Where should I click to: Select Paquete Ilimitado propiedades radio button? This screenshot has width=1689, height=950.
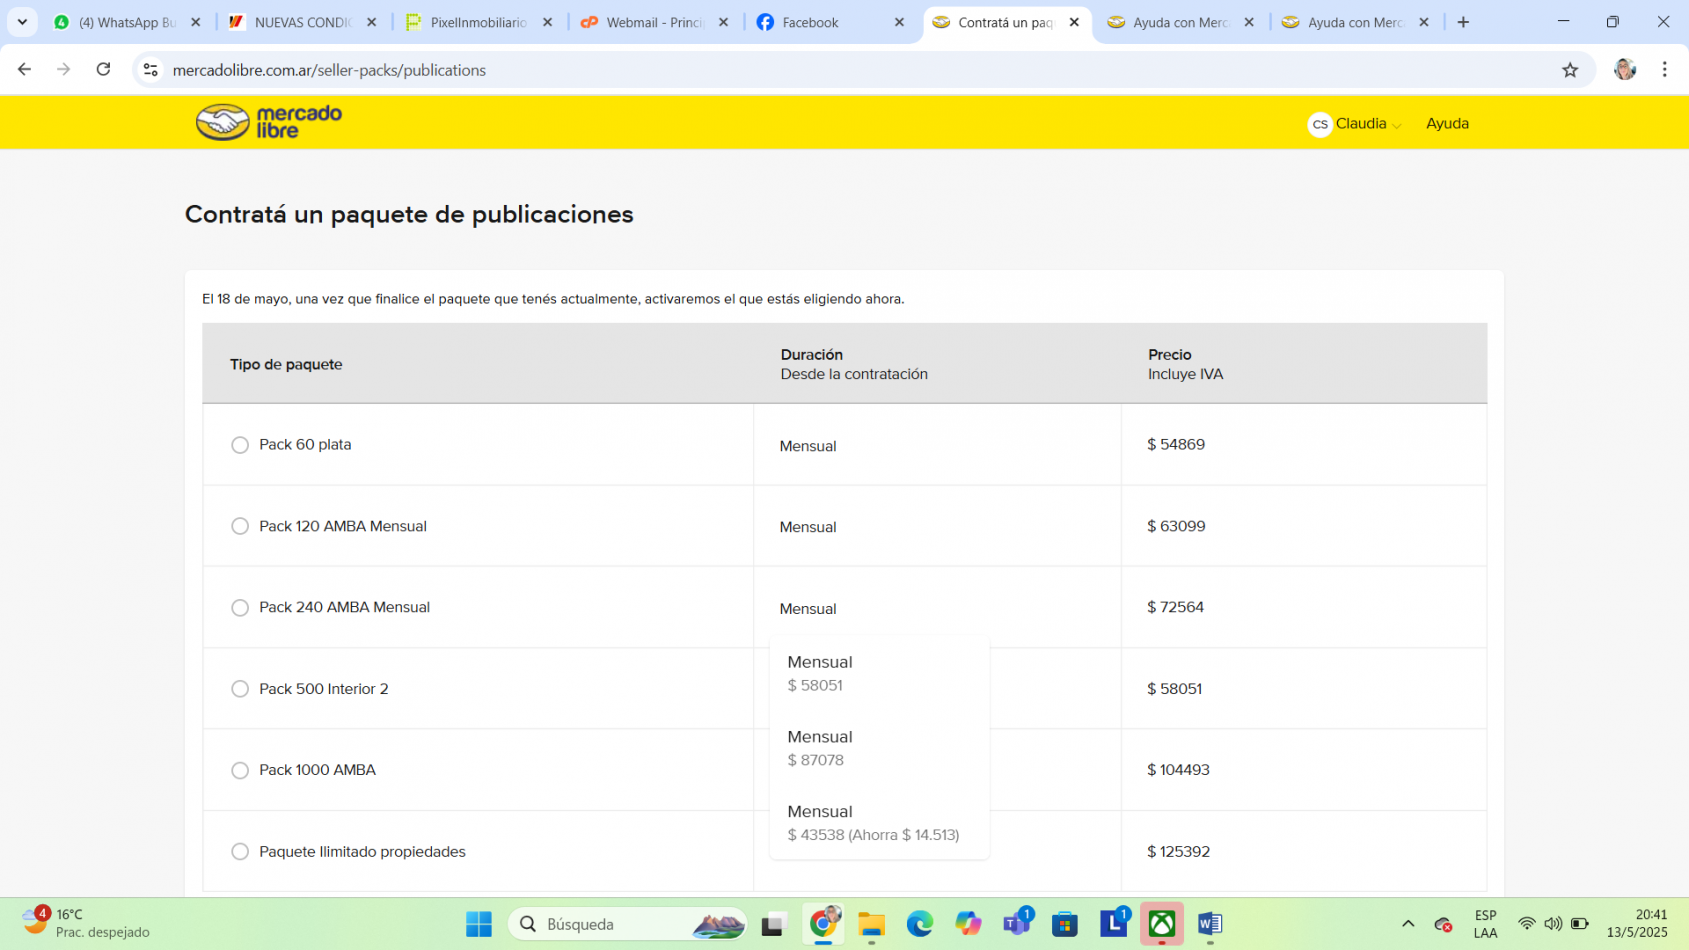tap(240, 852)
